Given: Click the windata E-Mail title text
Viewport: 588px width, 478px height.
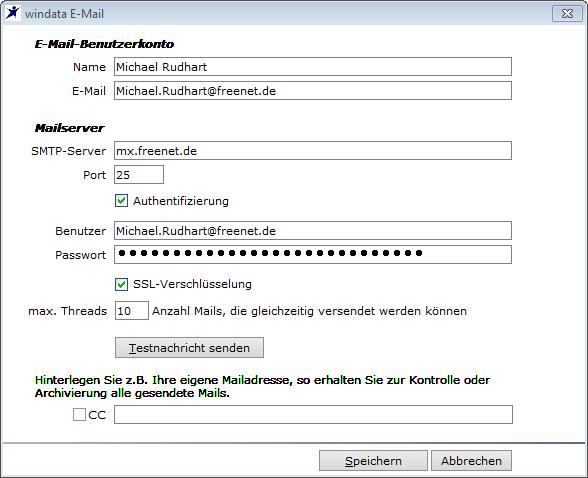Looking at the screenshot, I should (x=64, y=14).
